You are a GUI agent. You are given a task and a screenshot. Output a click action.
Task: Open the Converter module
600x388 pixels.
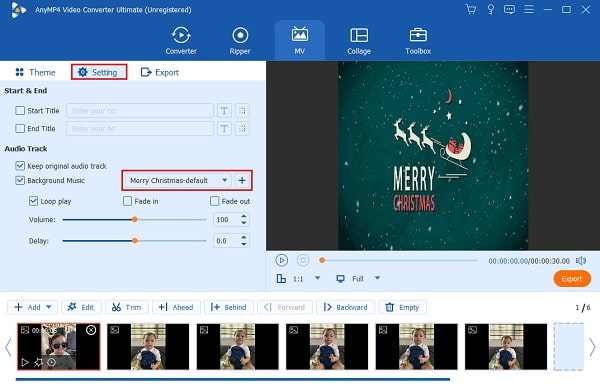(x=181, y=41)
